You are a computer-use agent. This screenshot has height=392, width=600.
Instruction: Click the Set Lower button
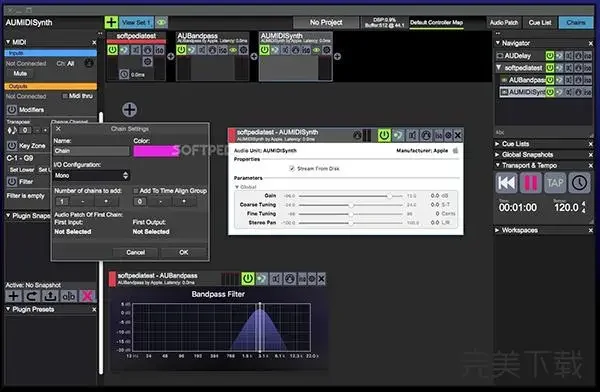point(22,170)
